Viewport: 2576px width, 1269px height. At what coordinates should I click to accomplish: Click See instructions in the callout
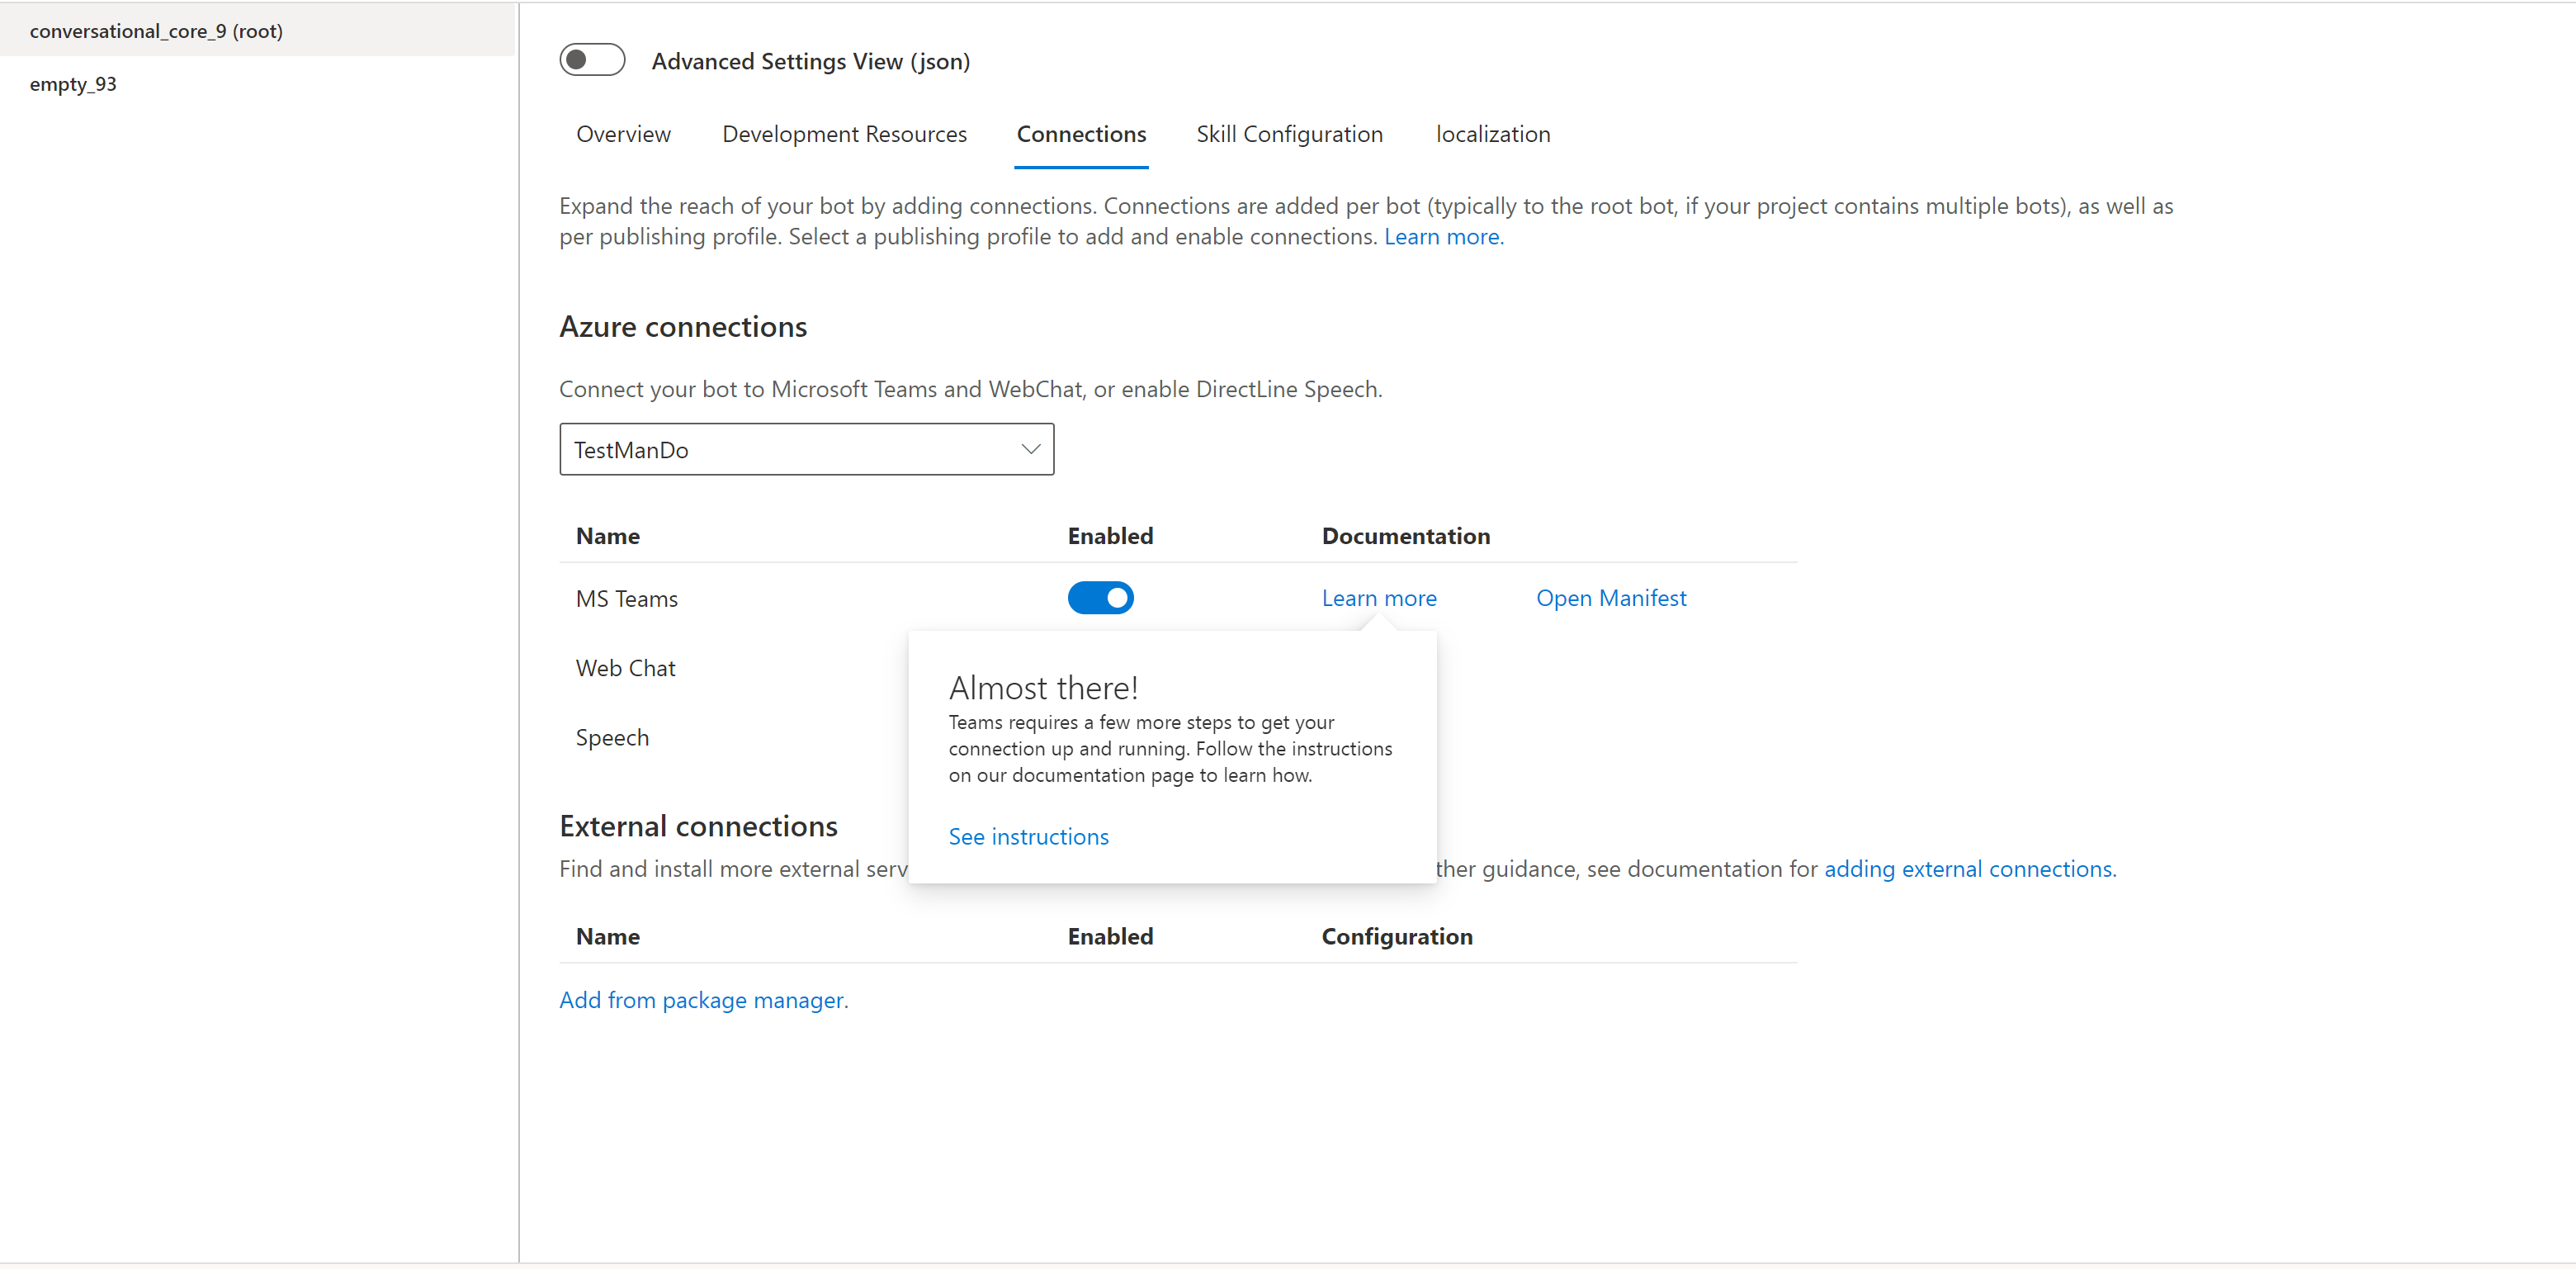1028,837
